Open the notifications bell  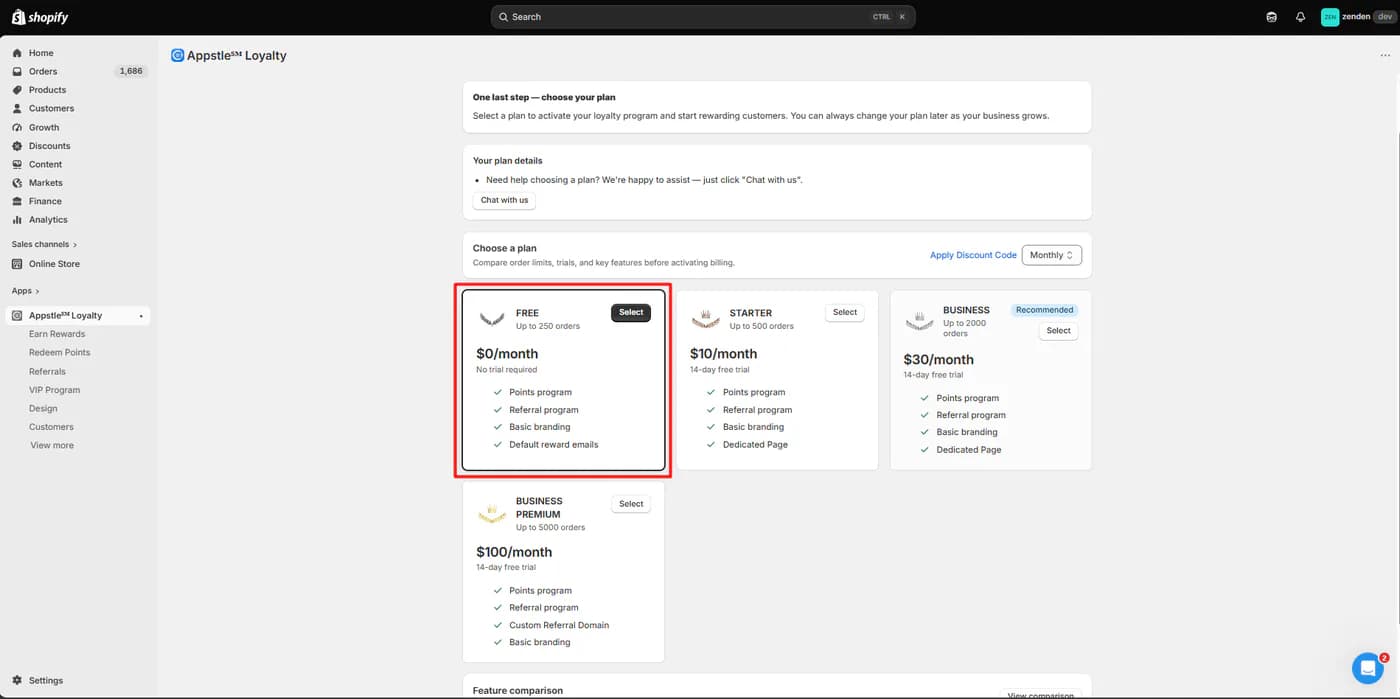coord(1300,17)
